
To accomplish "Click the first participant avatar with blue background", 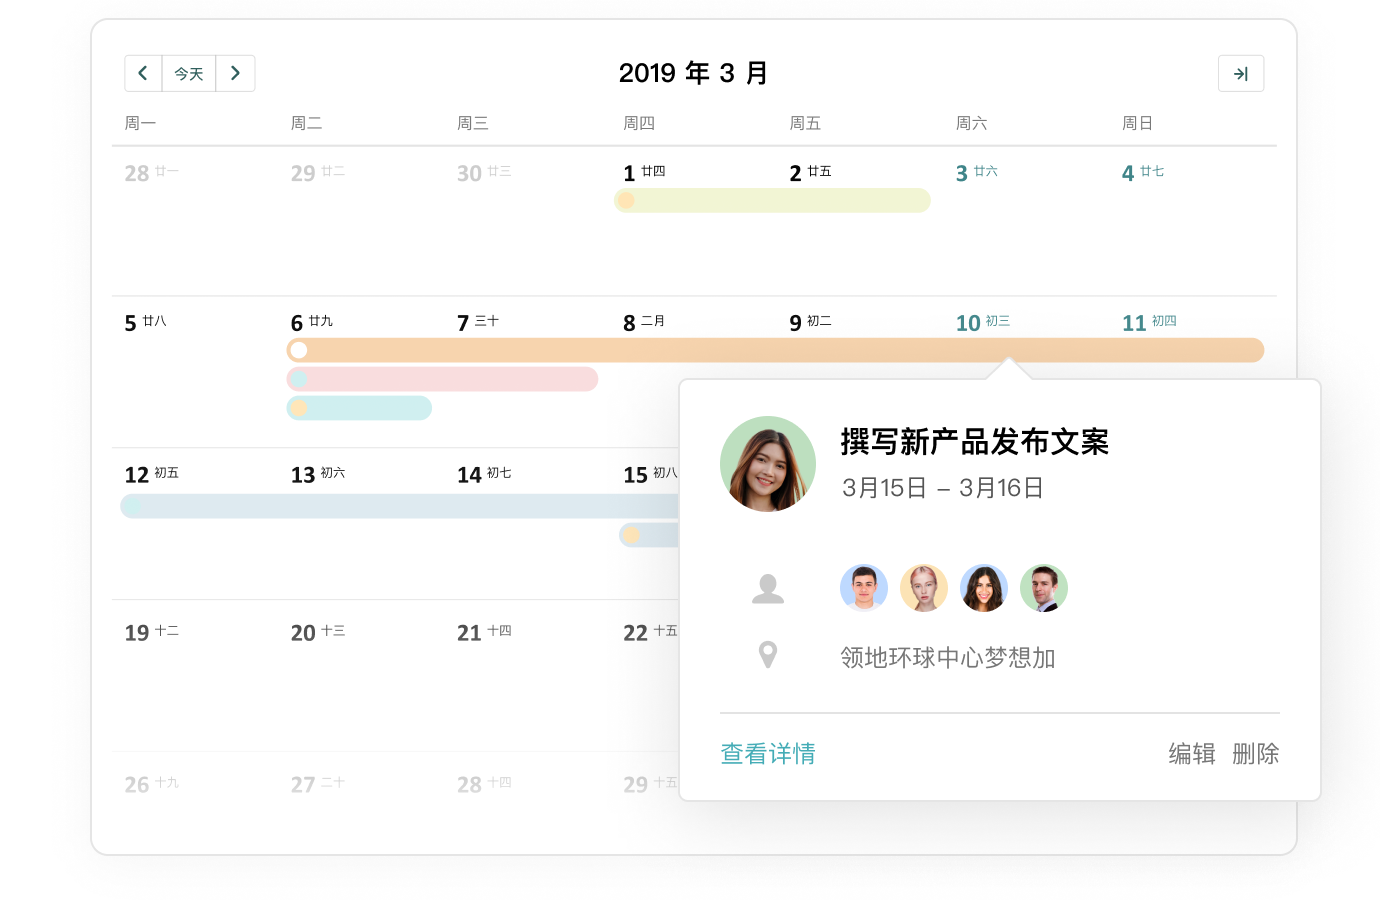I will coord(864,588).
